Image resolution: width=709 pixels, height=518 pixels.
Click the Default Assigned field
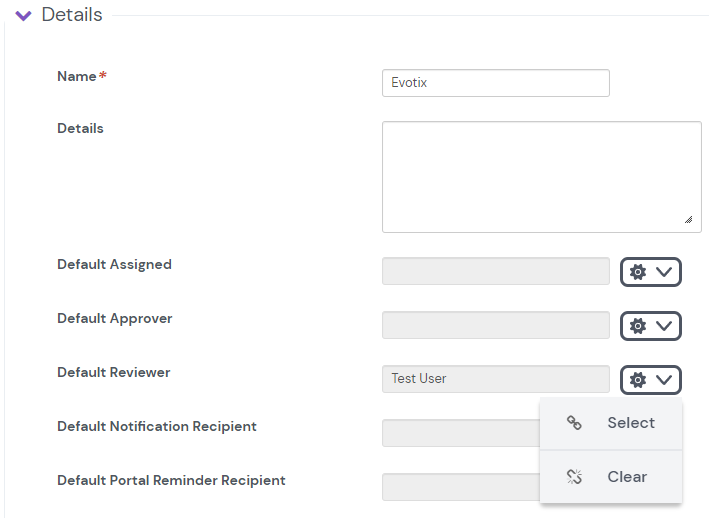(495, 271)
